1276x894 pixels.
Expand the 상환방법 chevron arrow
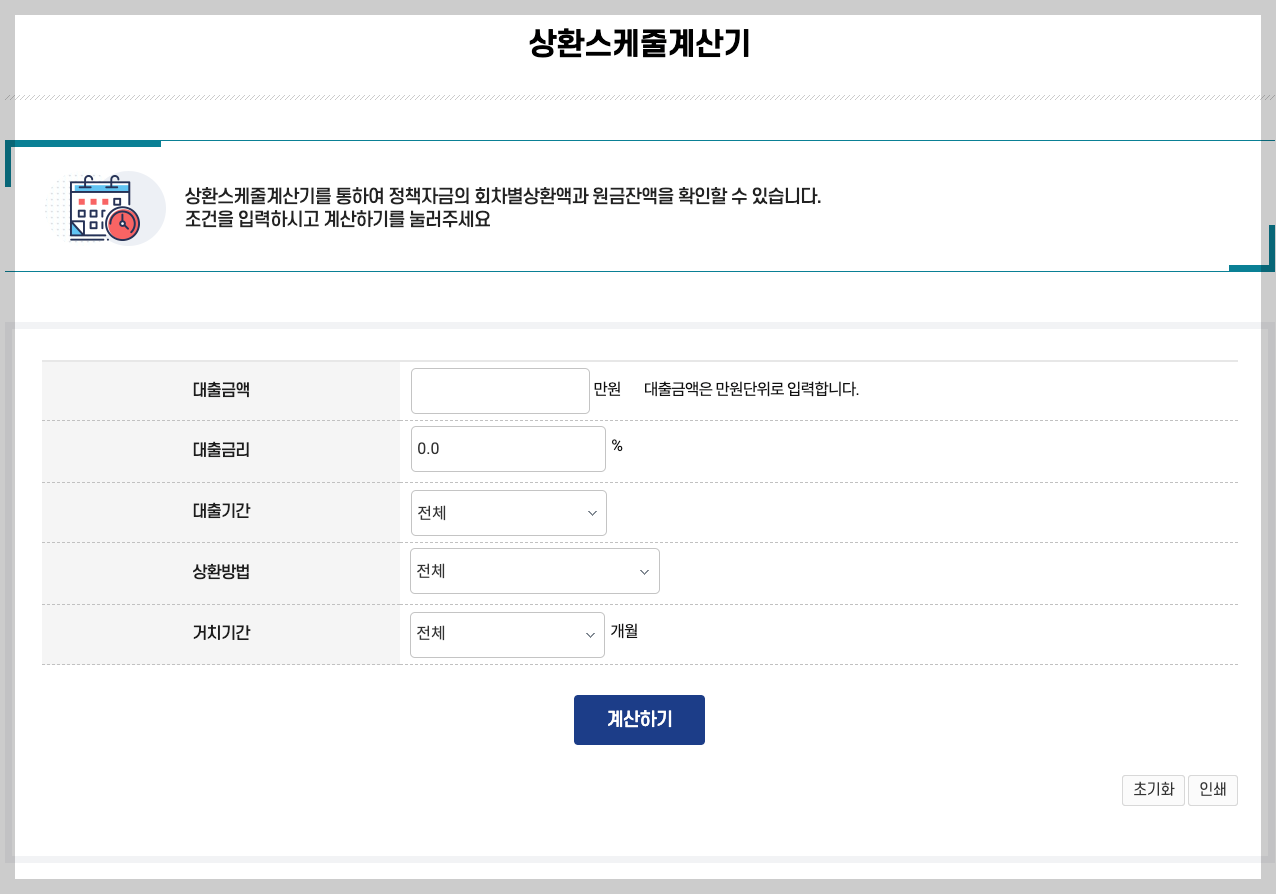click(x=645, y=570)
